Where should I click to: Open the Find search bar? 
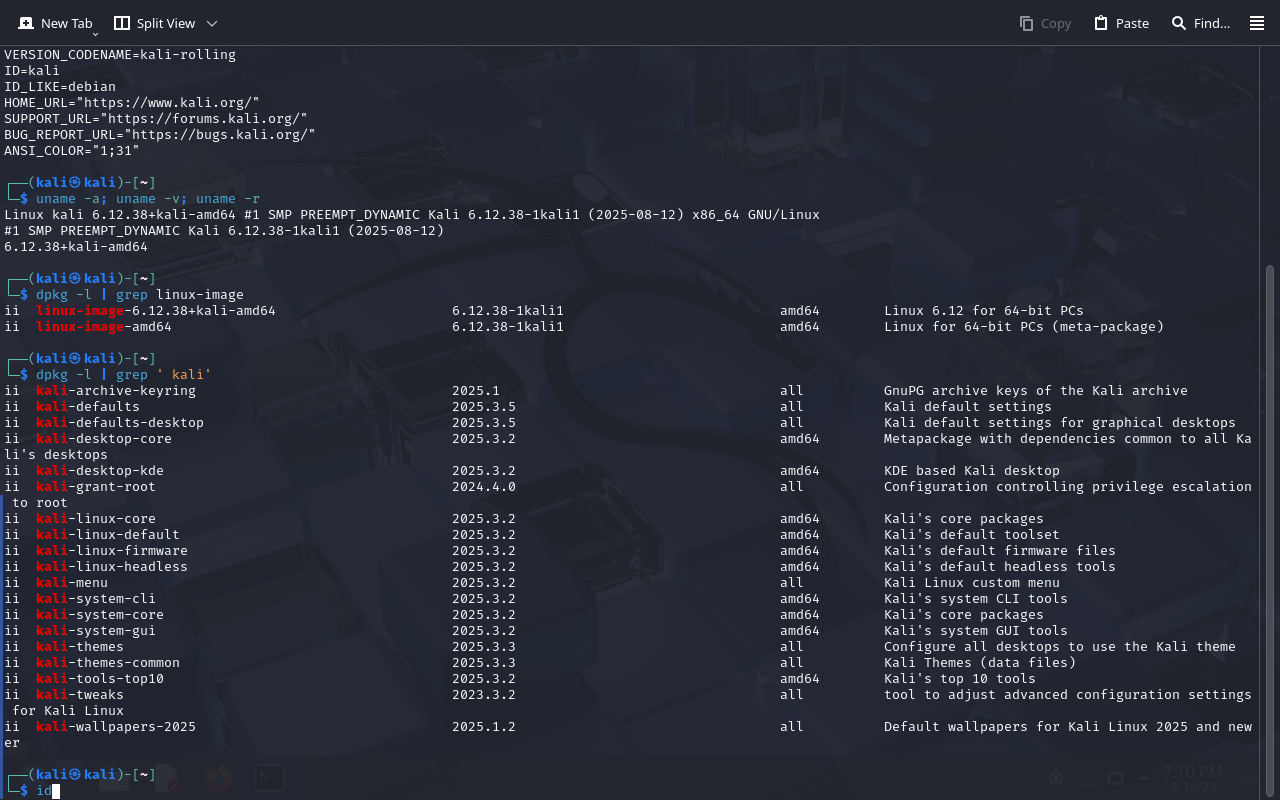pos(1200,23)
